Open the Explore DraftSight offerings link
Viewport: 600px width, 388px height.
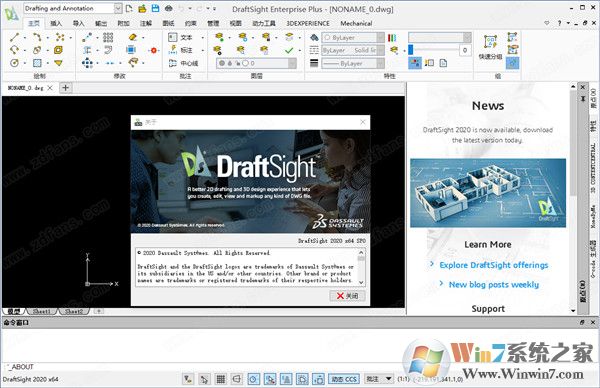pos(494,265)
